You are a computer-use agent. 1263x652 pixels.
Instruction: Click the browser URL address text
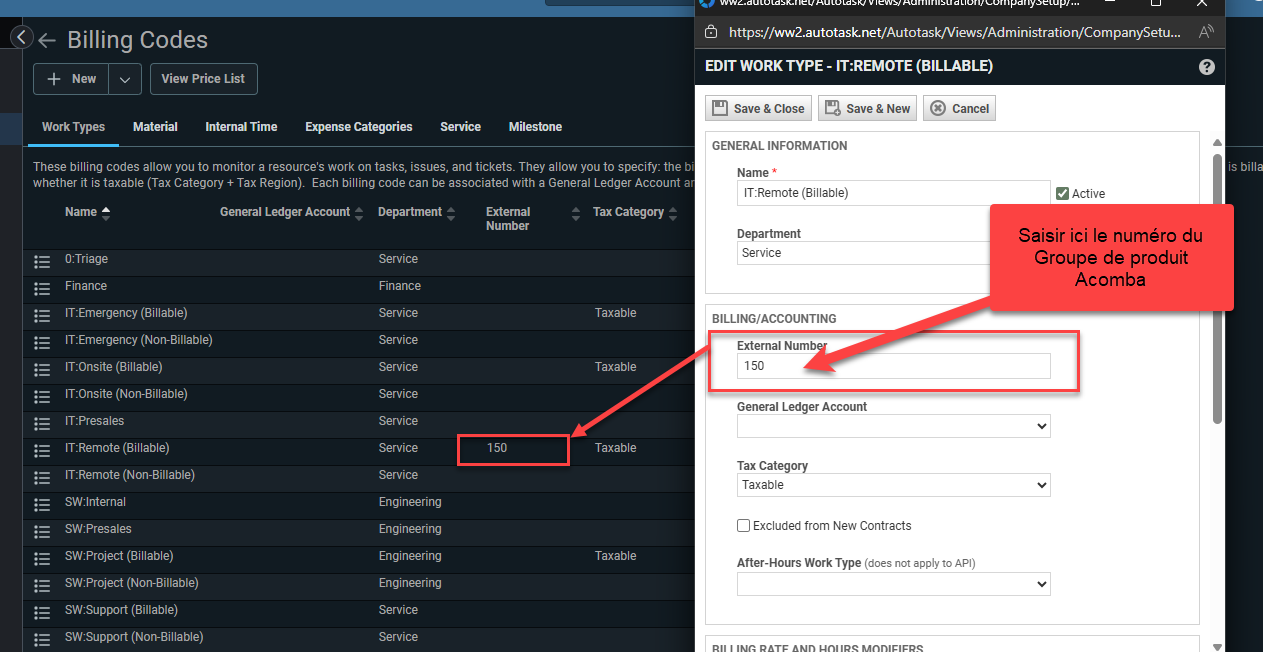click(x=954, y=32)
